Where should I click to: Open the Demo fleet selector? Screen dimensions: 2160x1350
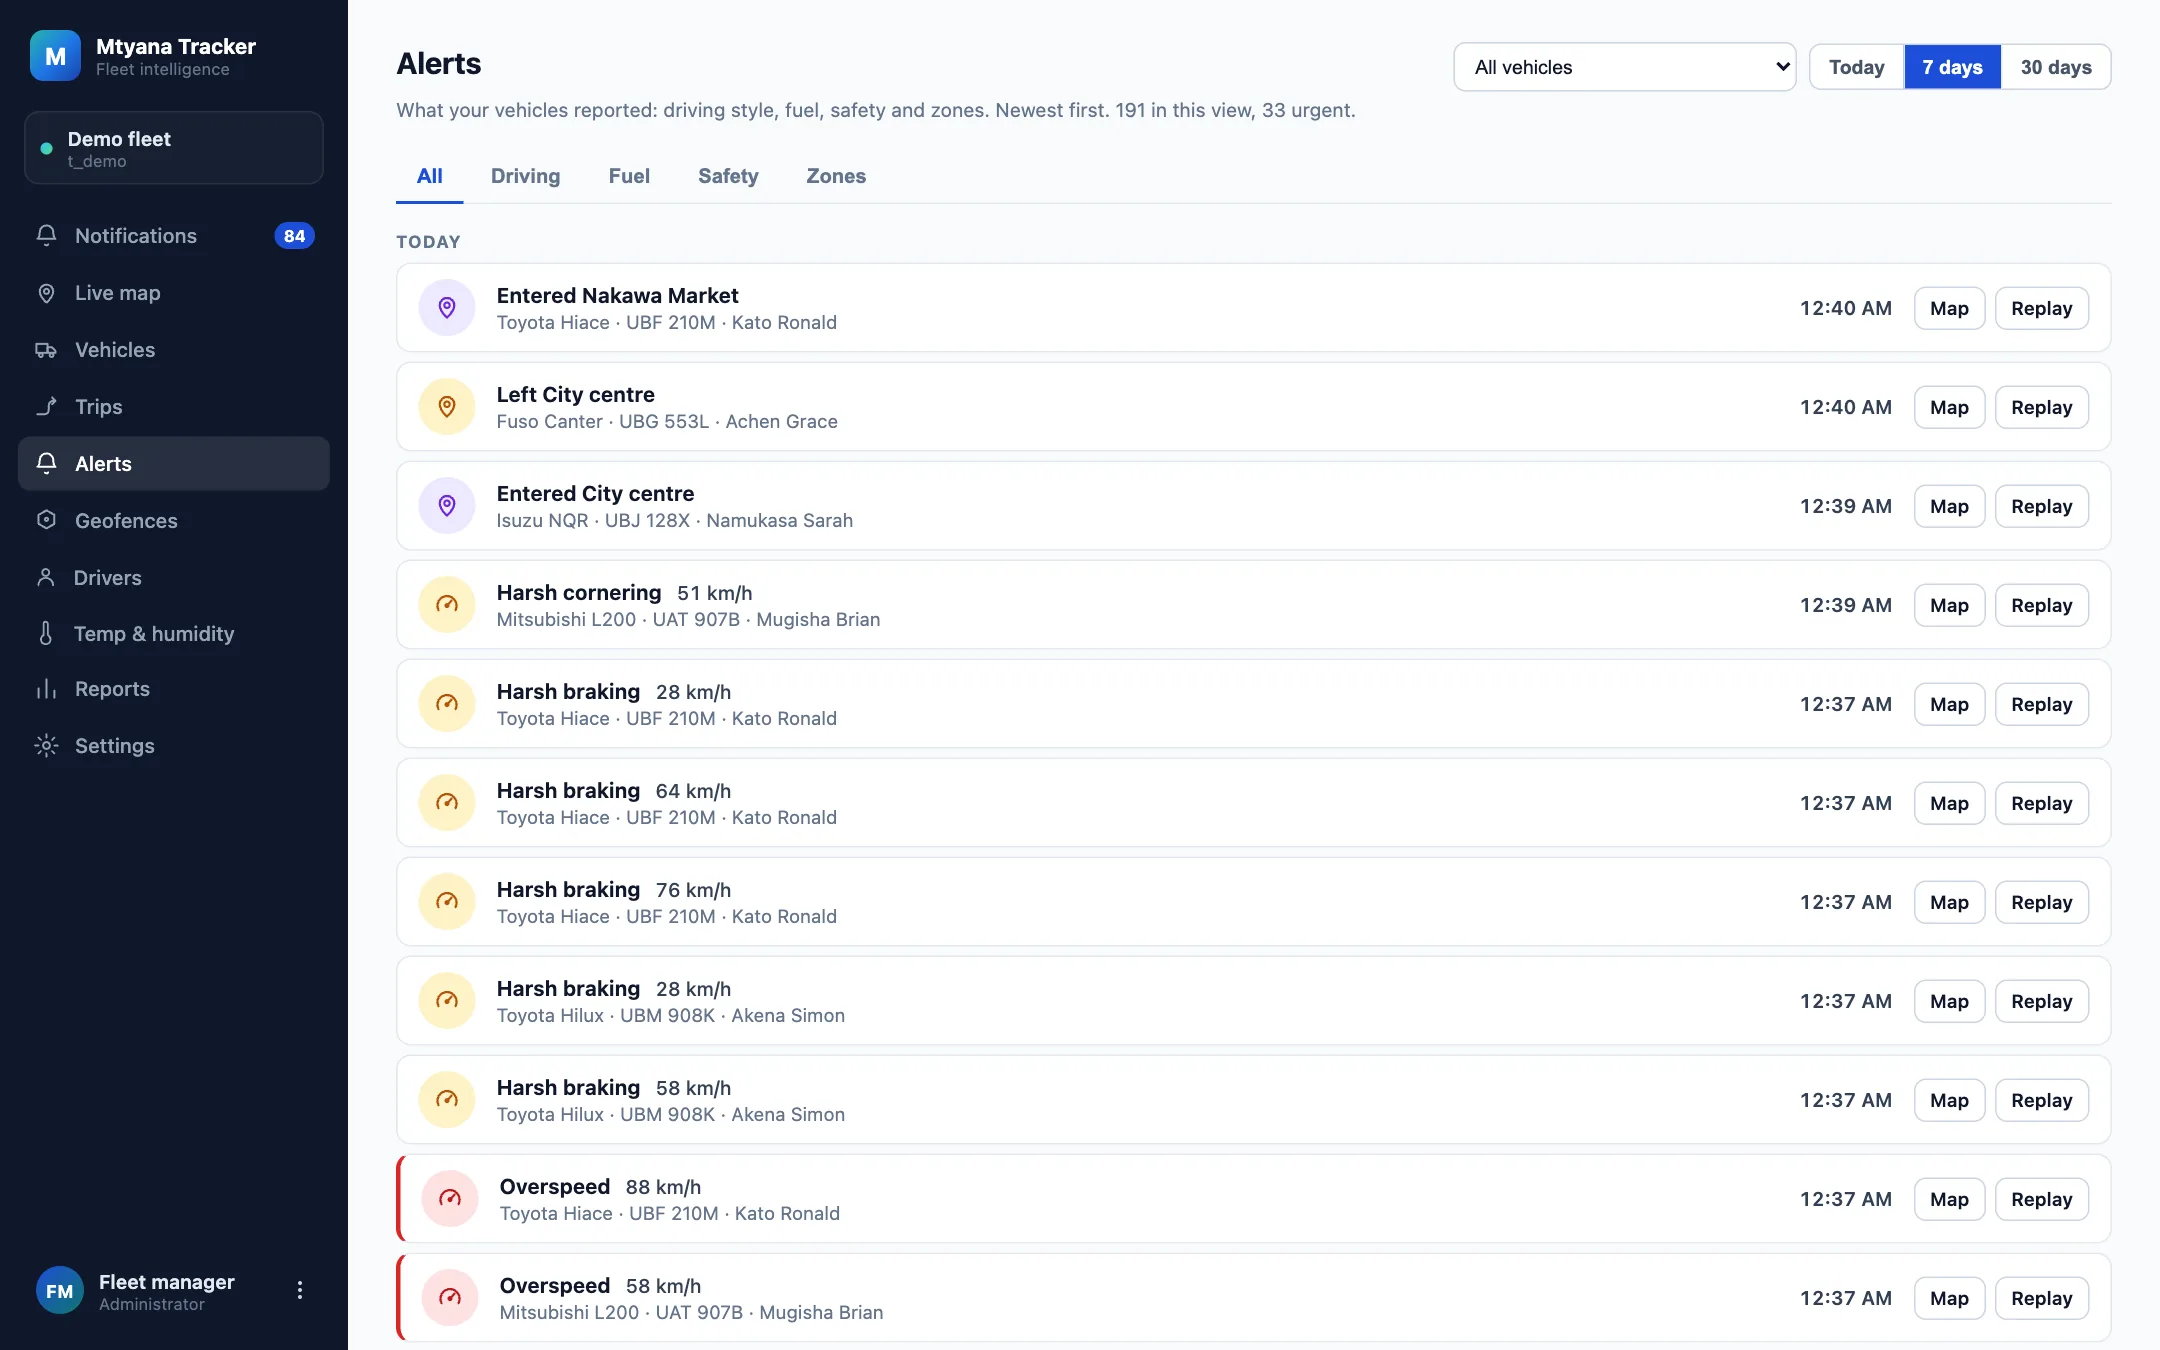coord(174,148)
